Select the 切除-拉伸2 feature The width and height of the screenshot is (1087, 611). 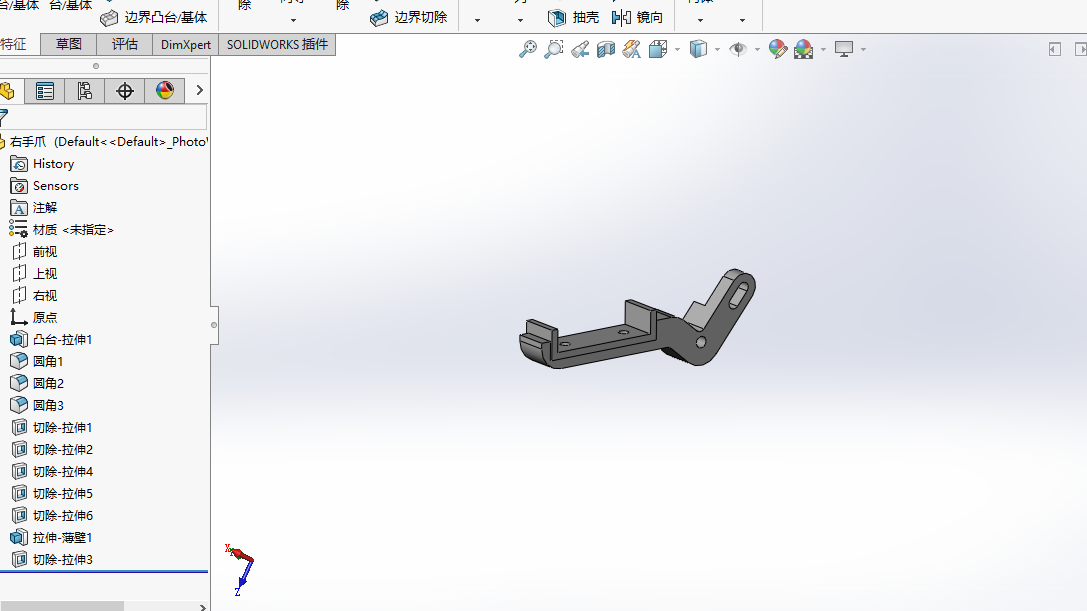52,449
